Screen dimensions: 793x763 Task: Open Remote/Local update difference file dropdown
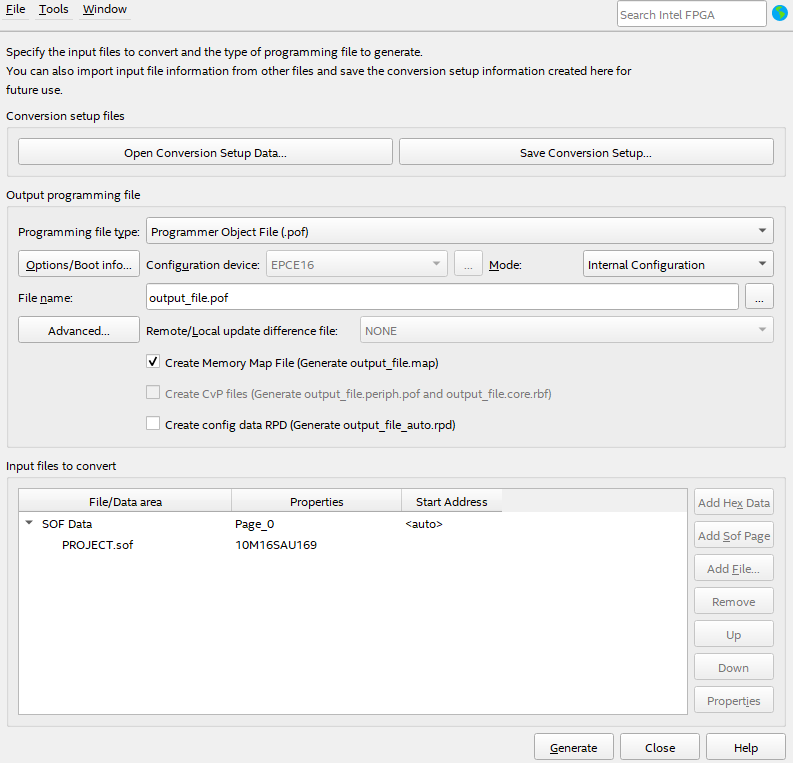pos(566,330)
